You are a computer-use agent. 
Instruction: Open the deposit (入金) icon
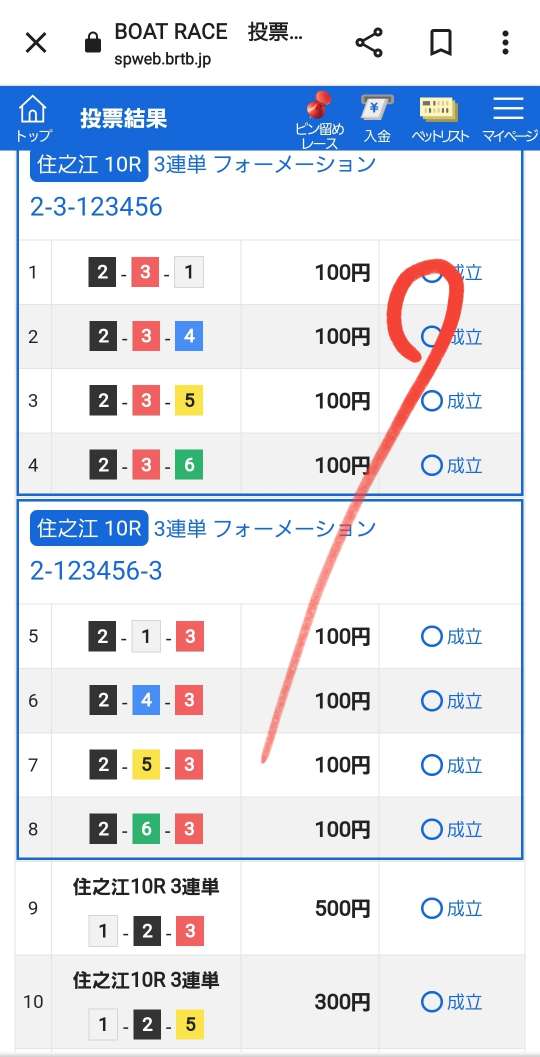click(378, 118)
